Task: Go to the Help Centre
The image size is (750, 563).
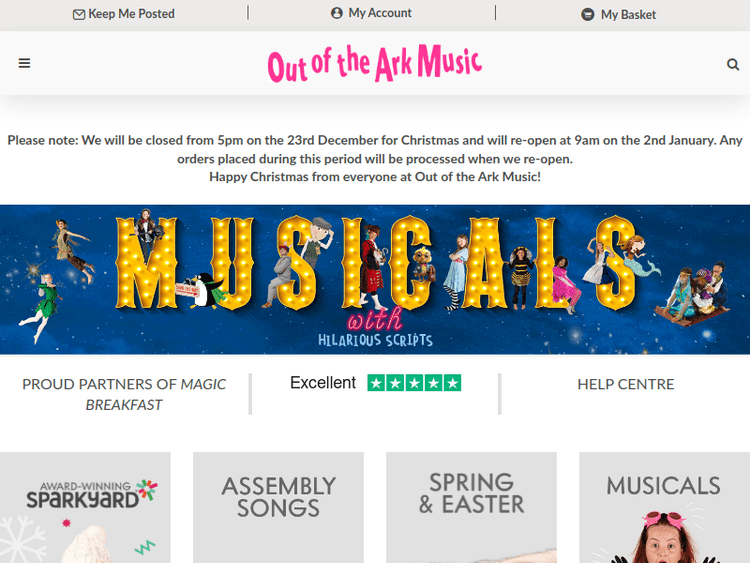Action: click(x=625, y=384)
